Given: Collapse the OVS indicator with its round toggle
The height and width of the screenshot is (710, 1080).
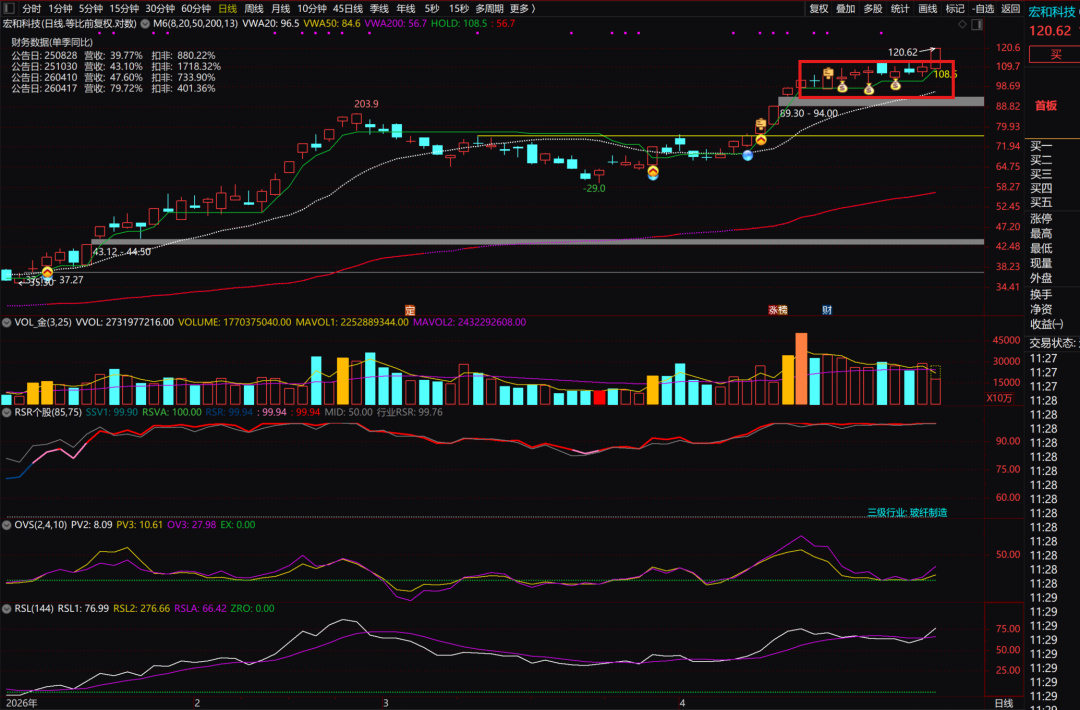Looking at the screenshot, I should 7,525.
